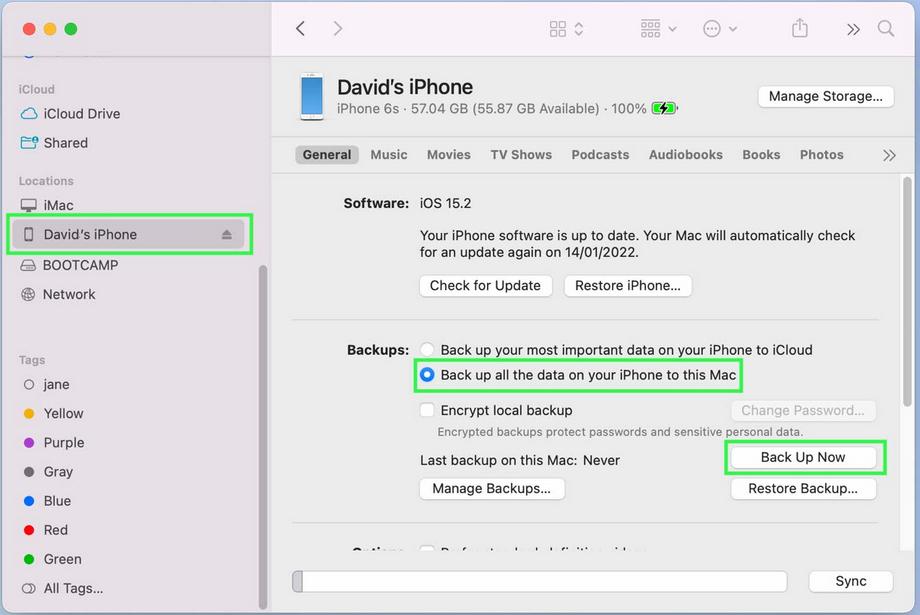920x615 pixels.
Task: Click the BOOTCAMP drive icon
Action: 28,266
